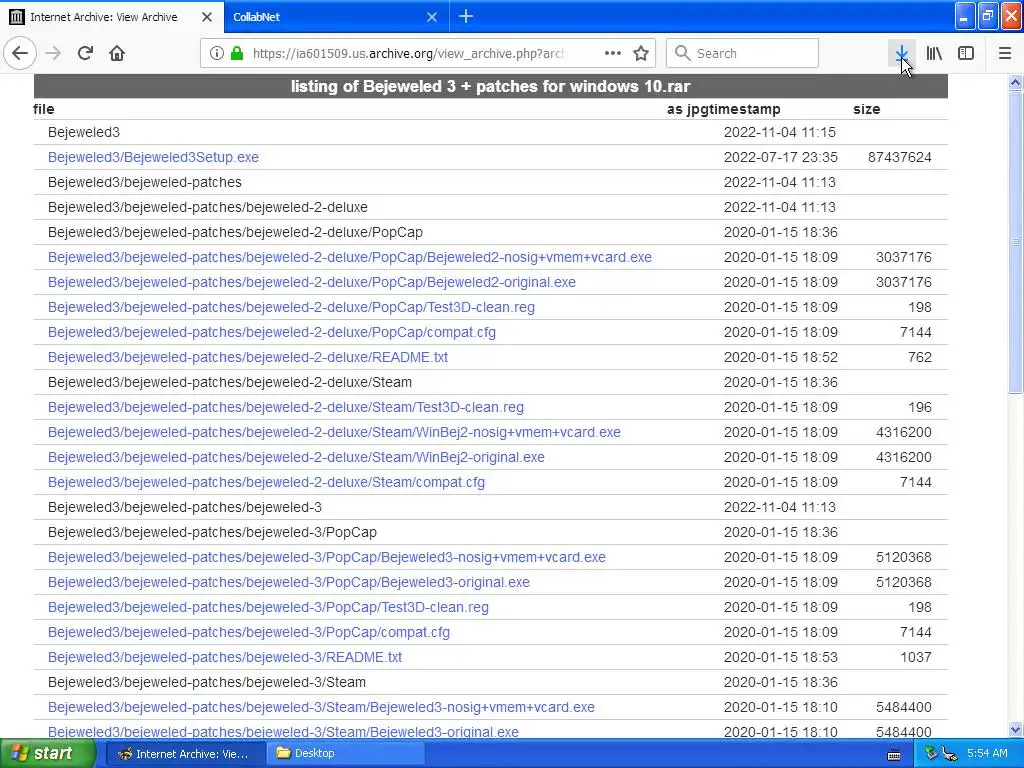Open Steam/WinBej2-nosig+vmem+vcard.exe link
The width and height of the screenshot is (1024, 768).
point(334,432)
